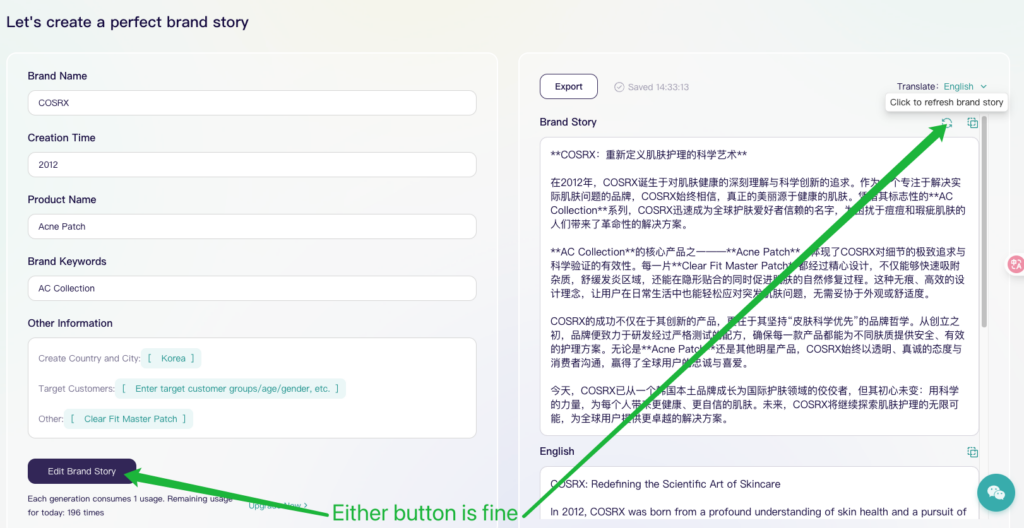Click the Saved status checkmark icon
Screen dimensions: 1024x528
(619, 87)
